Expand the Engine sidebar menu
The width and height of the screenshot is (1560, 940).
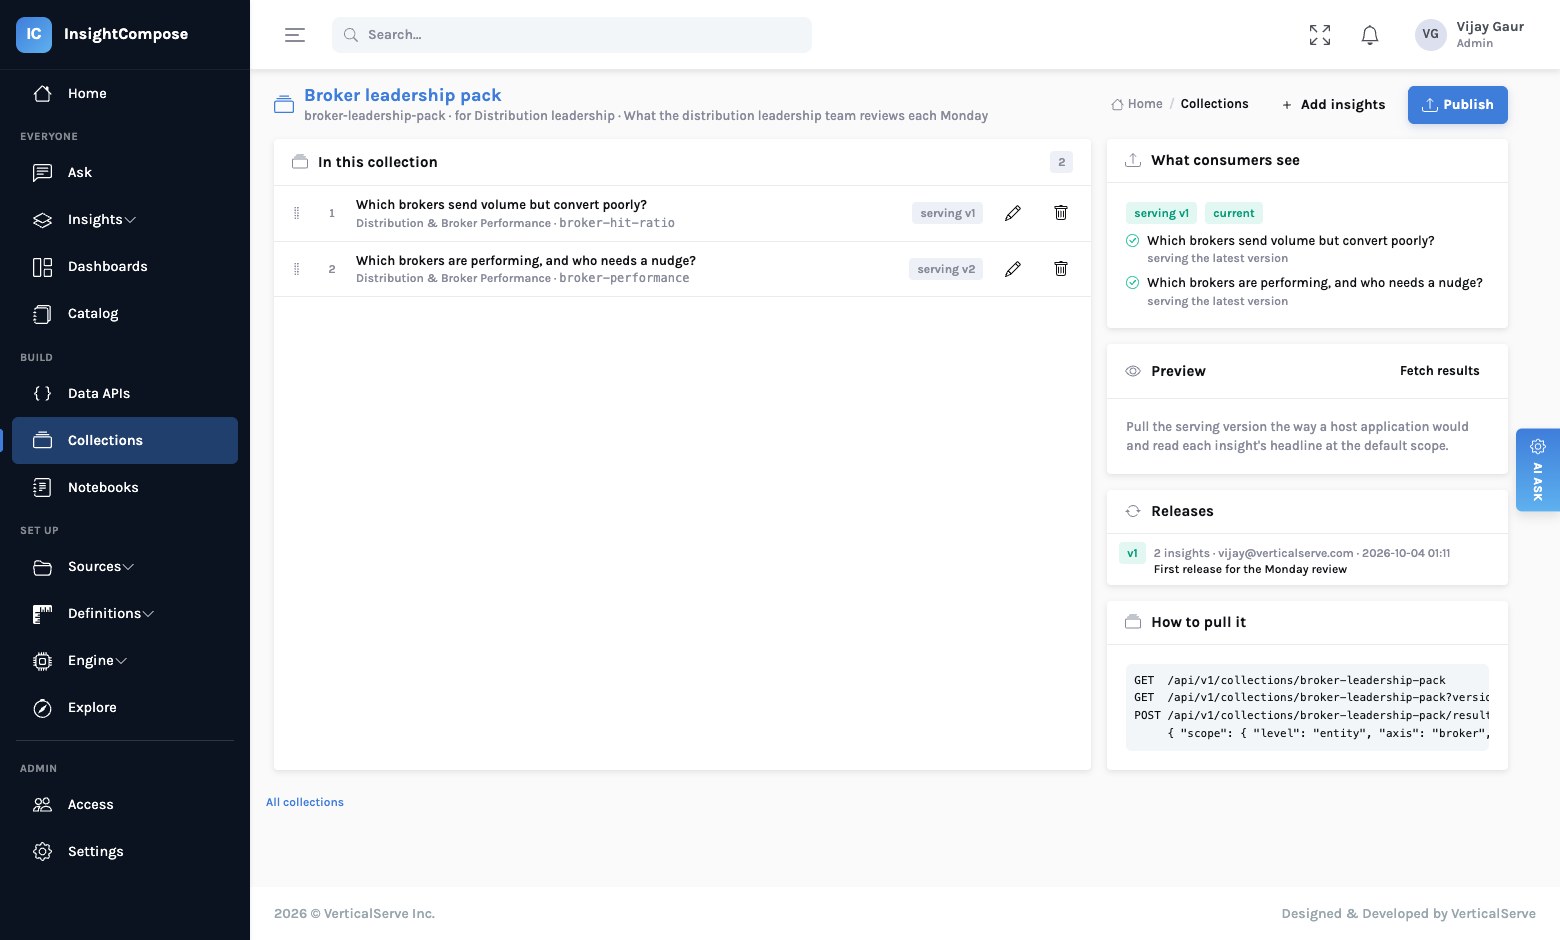tap(125, 661)
